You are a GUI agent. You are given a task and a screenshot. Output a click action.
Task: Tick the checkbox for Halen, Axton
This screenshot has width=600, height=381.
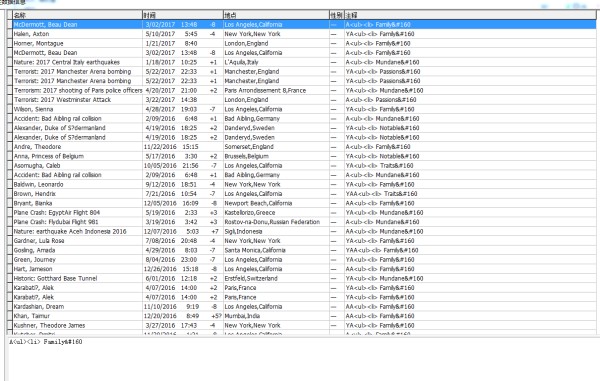(x=10, y=34)
